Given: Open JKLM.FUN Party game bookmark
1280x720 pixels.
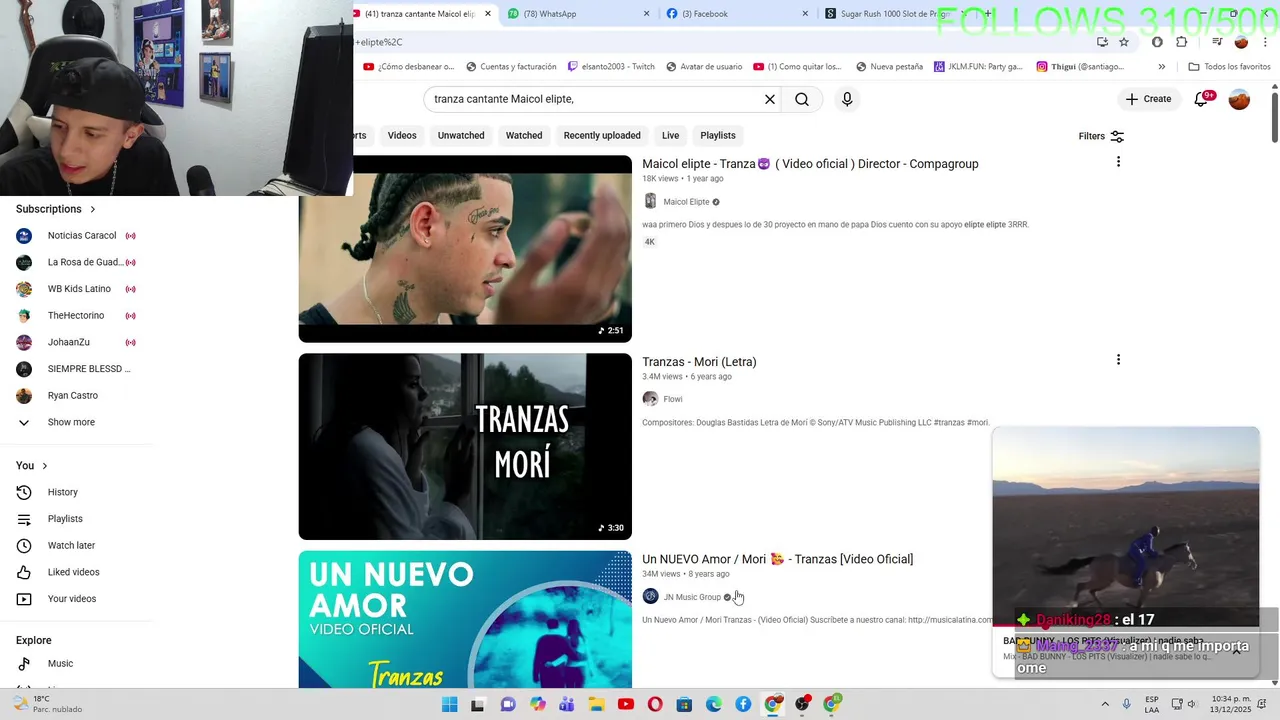Looking at the screenshot, I should point(978,67).
